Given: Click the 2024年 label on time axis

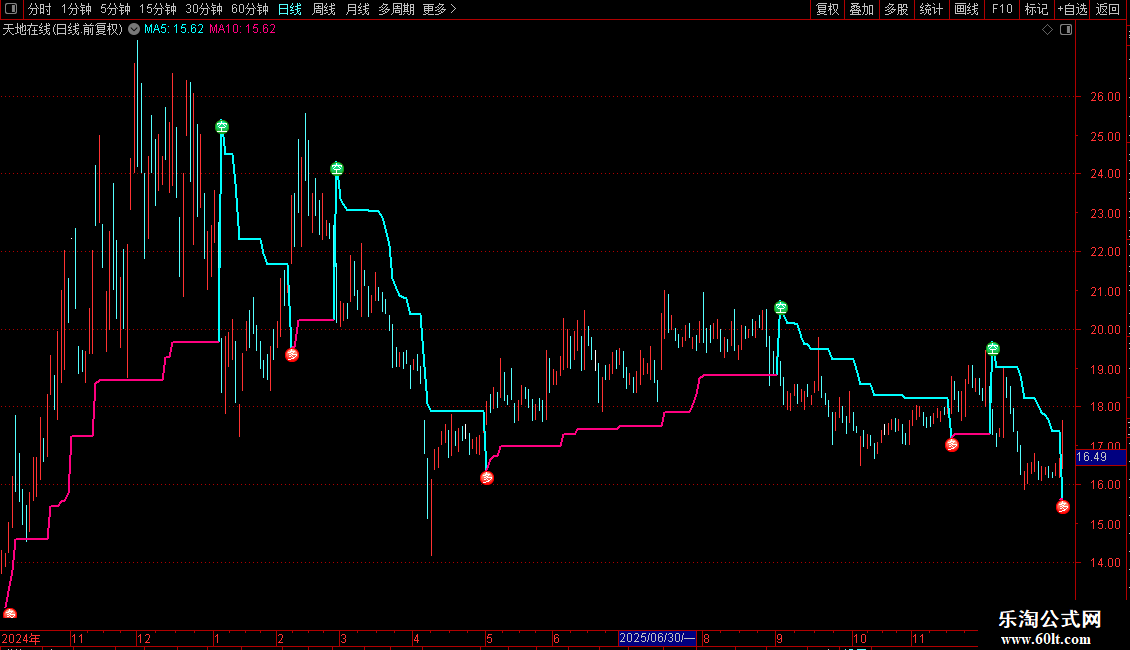Looking at the screenshot, I should coord(21,638).
